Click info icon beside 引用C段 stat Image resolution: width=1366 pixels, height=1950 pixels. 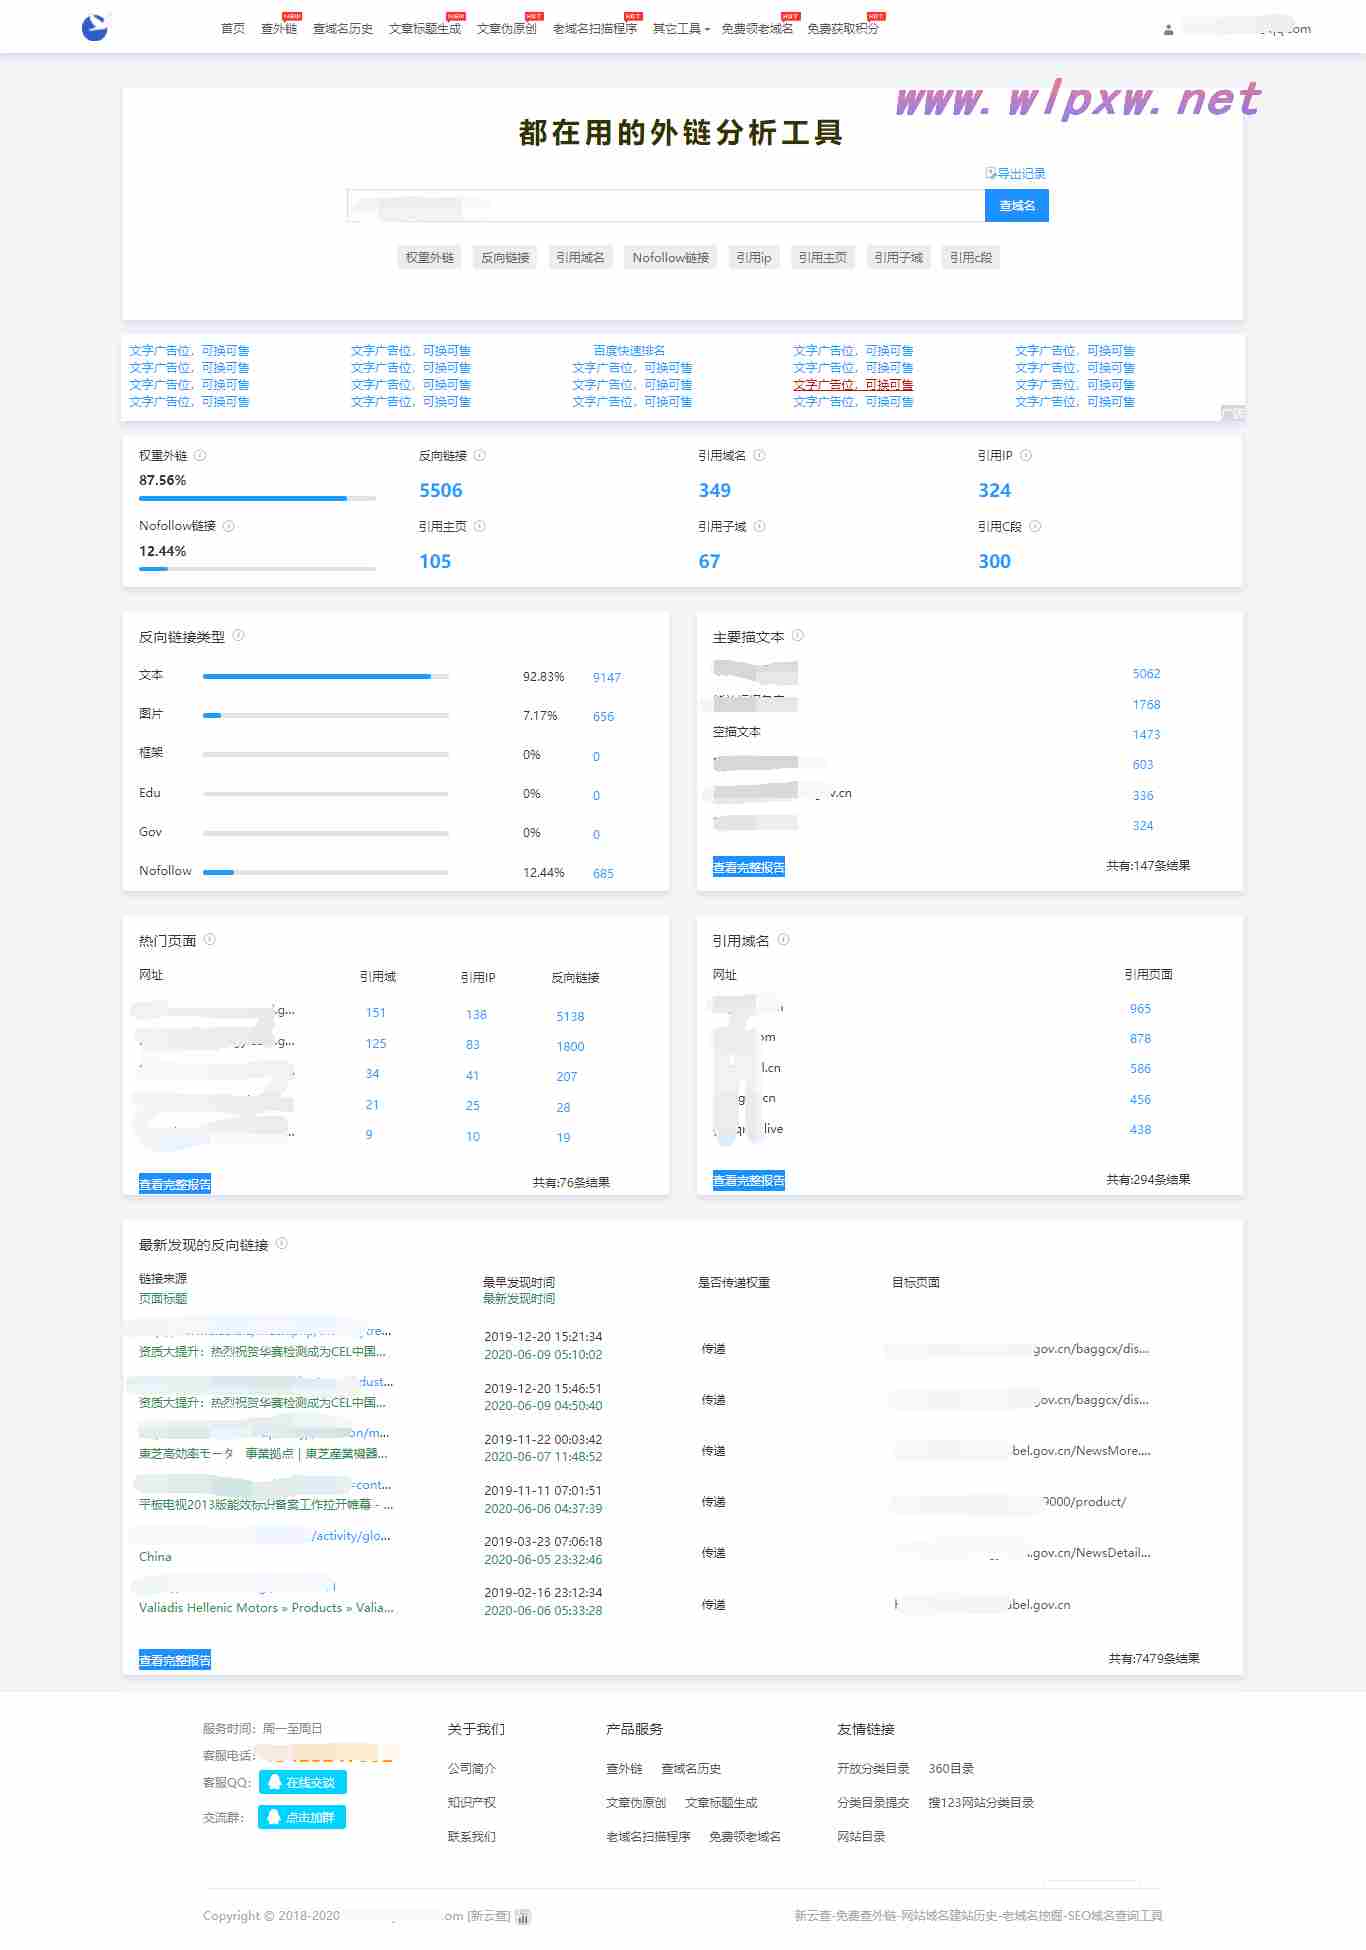(x=1035, y=526)
